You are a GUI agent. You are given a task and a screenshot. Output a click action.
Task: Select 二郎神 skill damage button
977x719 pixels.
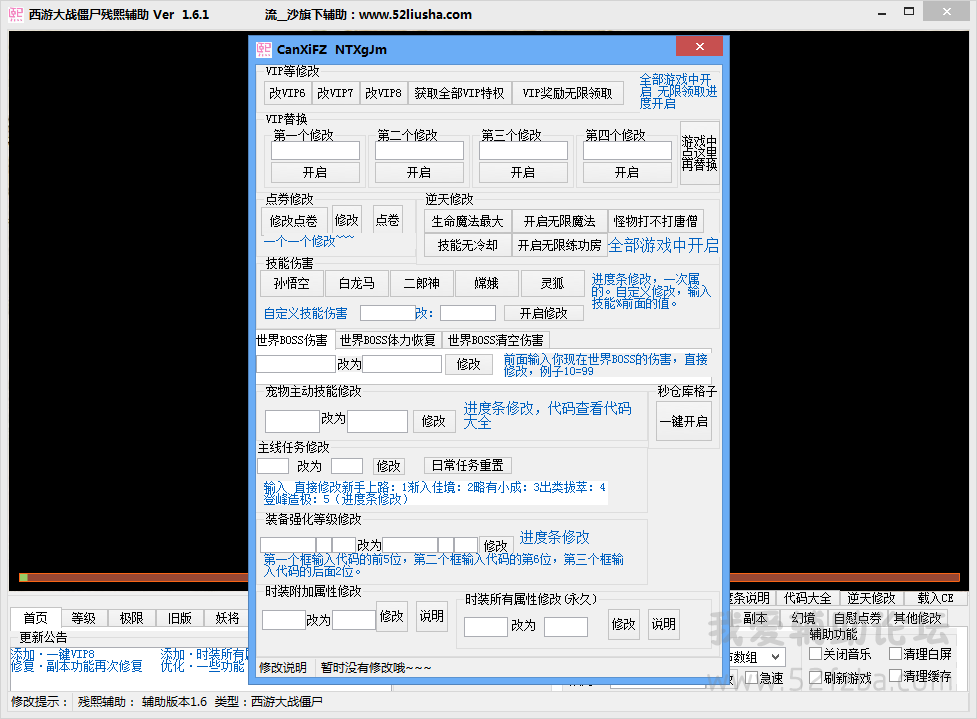[x=422, y=283]
